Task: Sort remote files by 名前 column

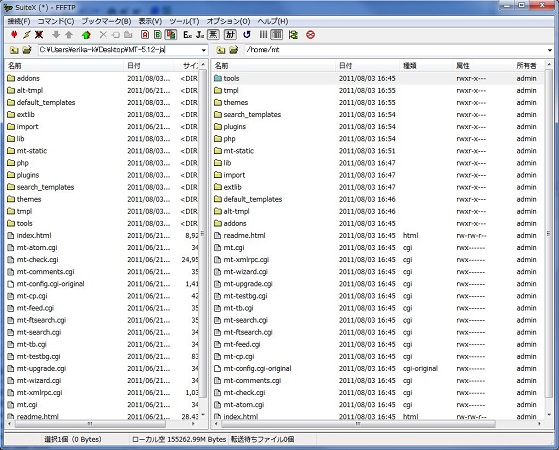Action: (273, 66)
